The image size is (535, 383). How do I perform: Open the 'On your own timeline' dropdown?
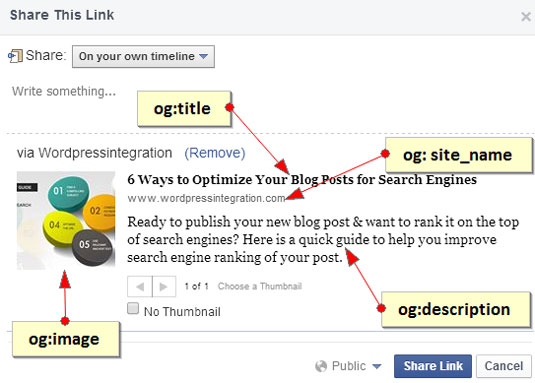tap(143, 56)
